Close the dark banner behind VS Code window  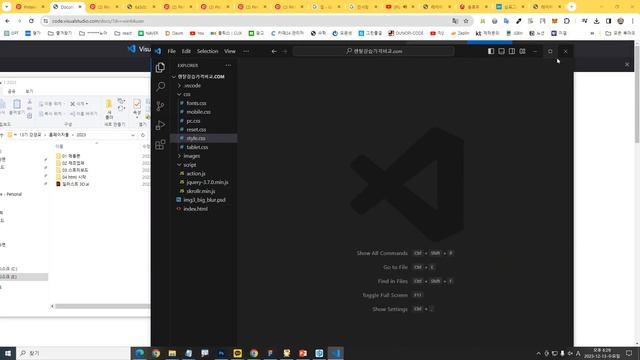[x=627, y=64]
